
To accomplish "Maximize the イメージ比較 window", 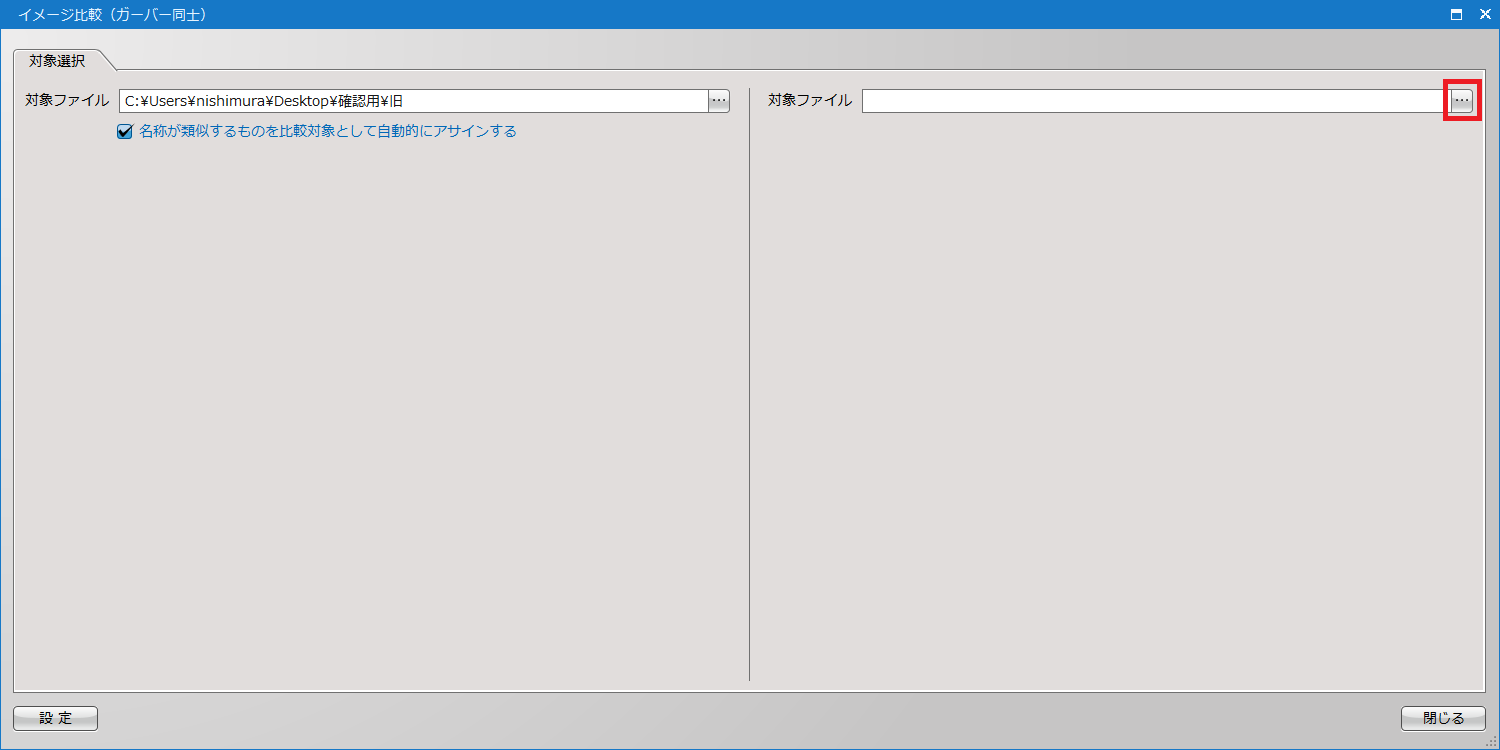I will tap(1457, 15).
